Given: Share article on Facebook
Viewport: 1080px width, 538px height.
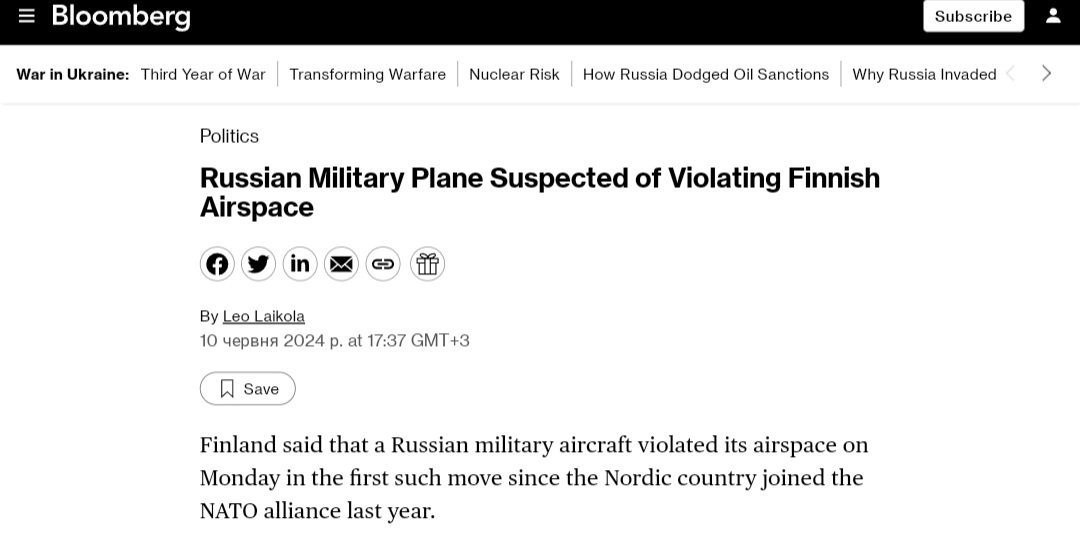Looking at the screenshot, I should click(217, 264).
